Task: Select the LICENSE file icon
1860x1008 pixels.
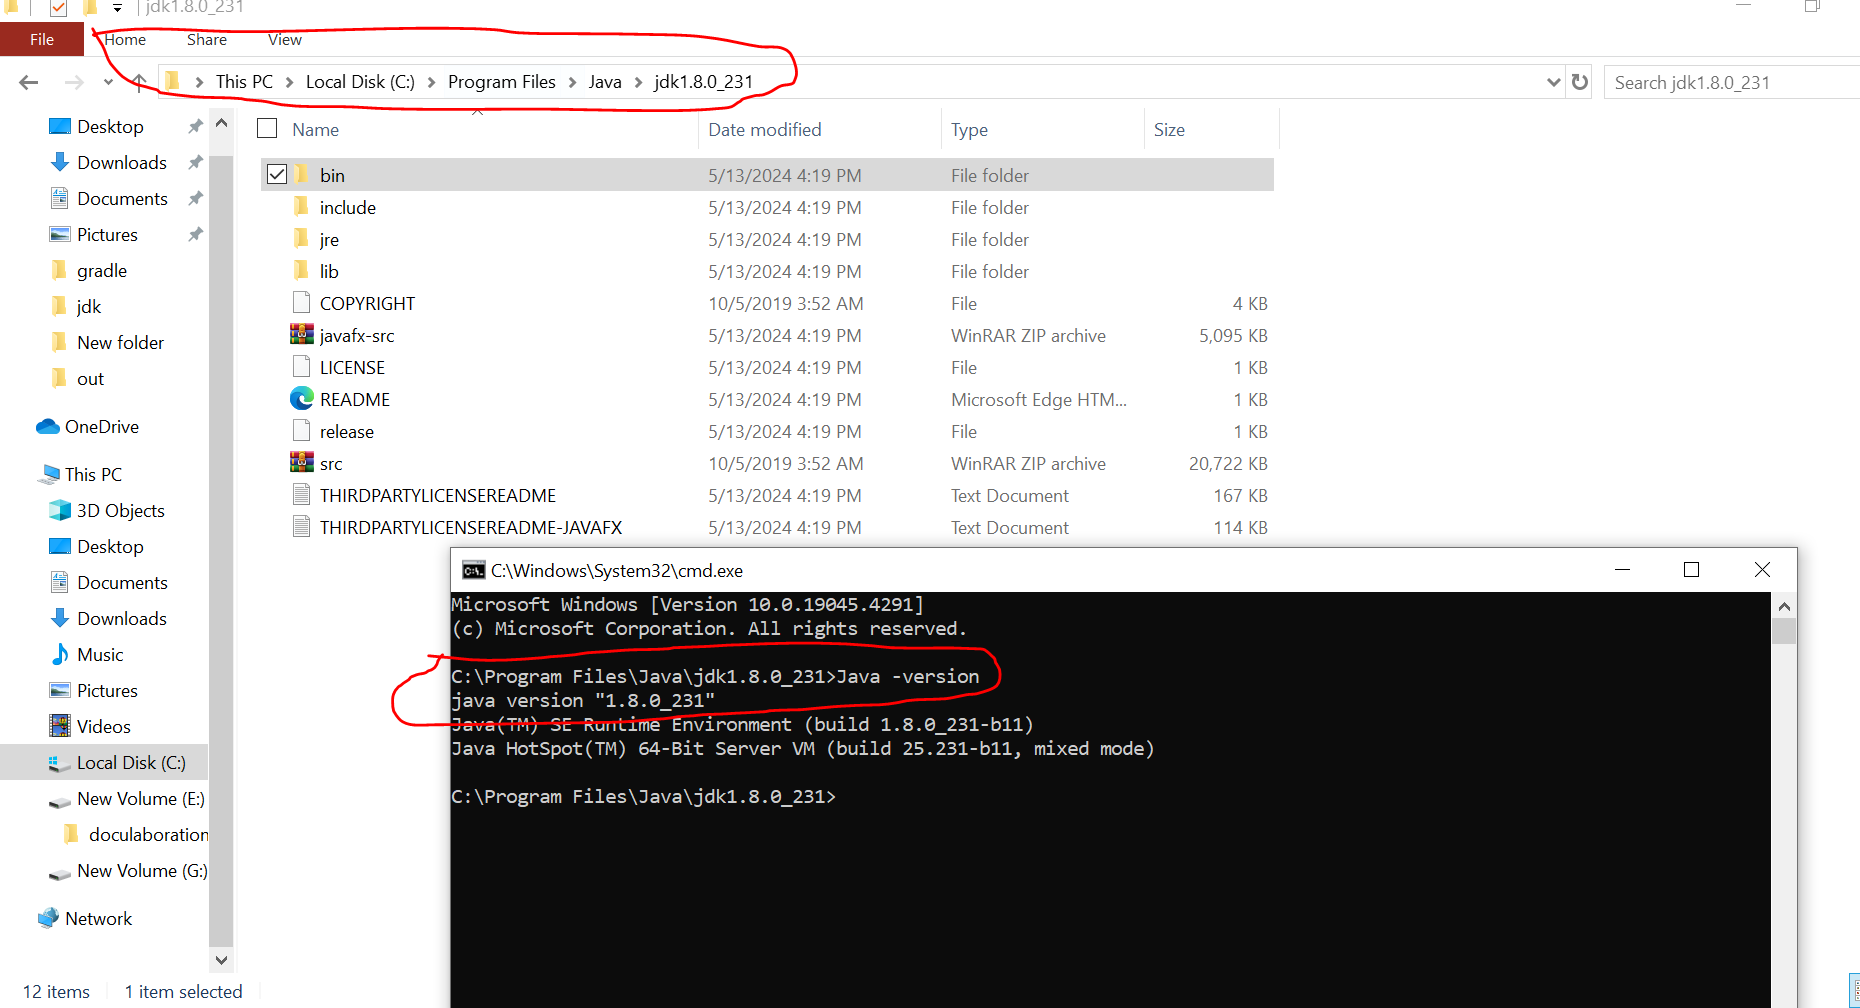Action: pos(302,367)
